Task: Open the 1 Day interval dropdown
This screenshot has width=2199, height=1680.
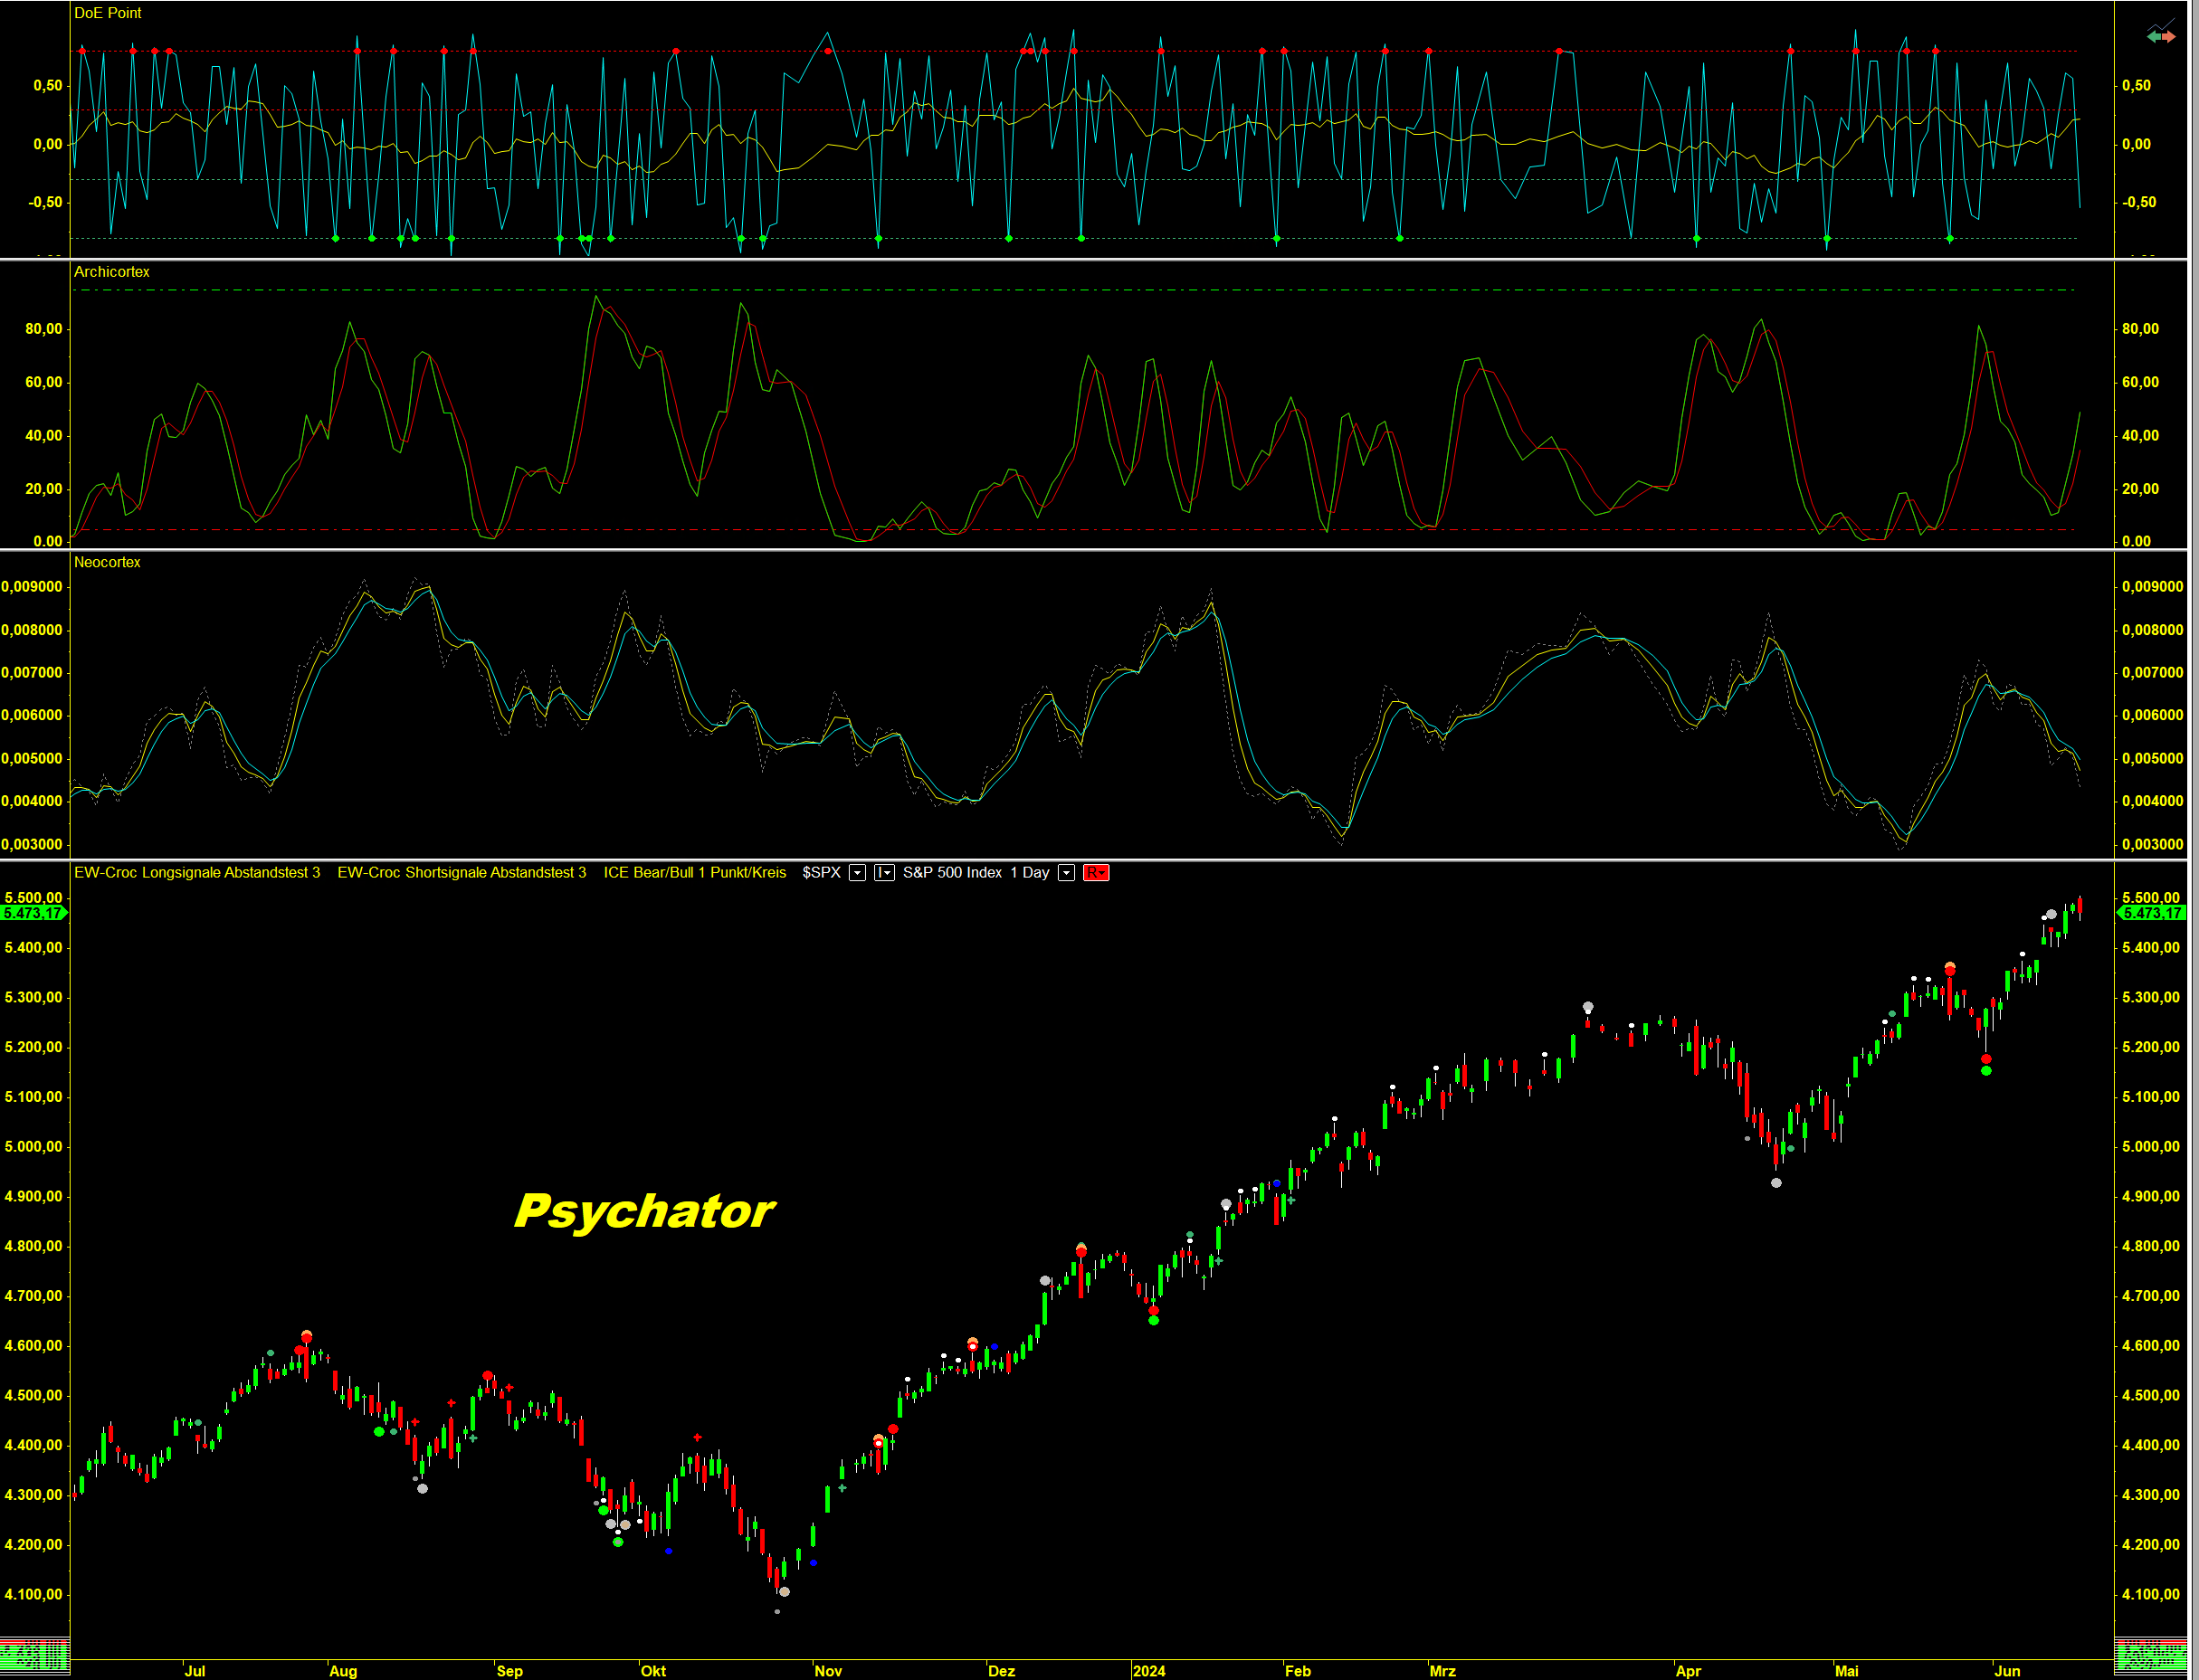Action: 1066,873
